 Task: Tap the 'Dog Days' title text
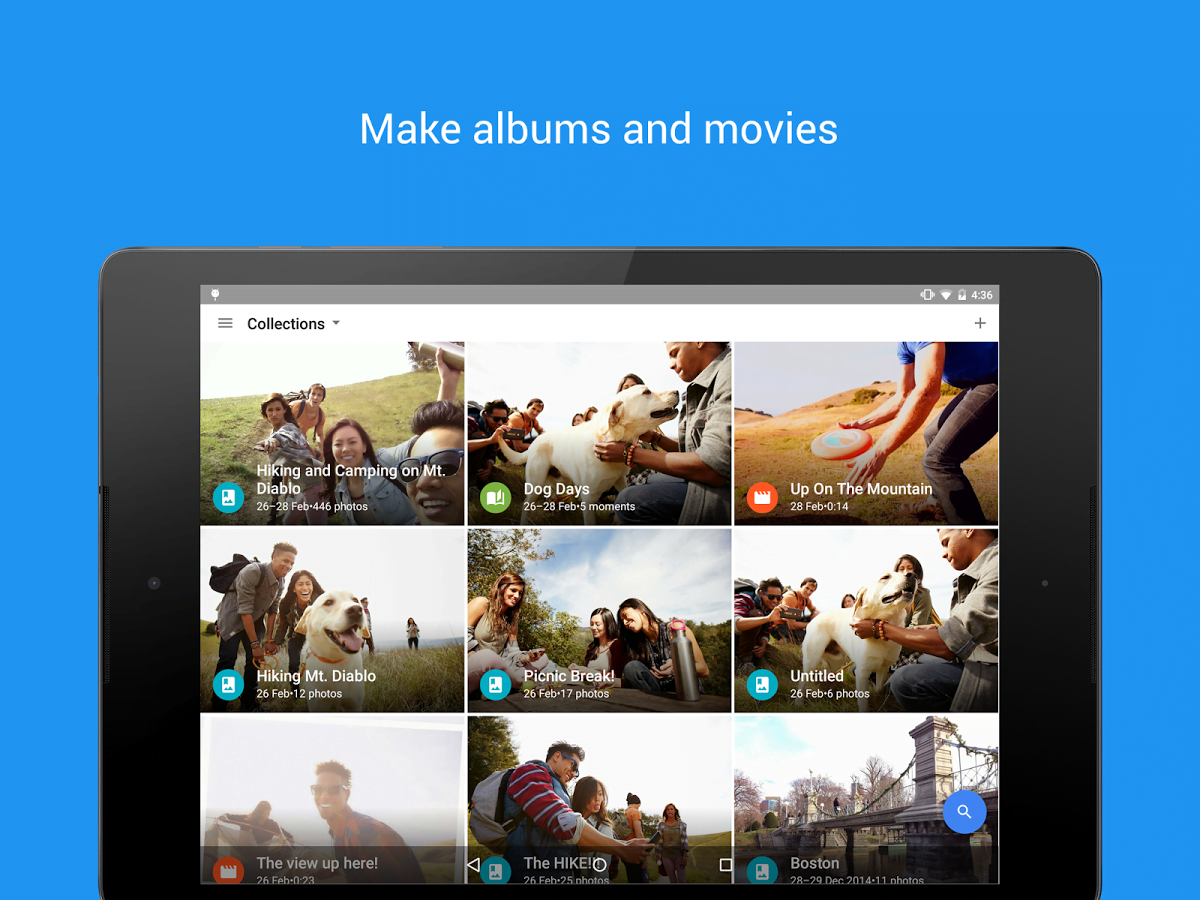pyautogui.click(x=556, y=489)
